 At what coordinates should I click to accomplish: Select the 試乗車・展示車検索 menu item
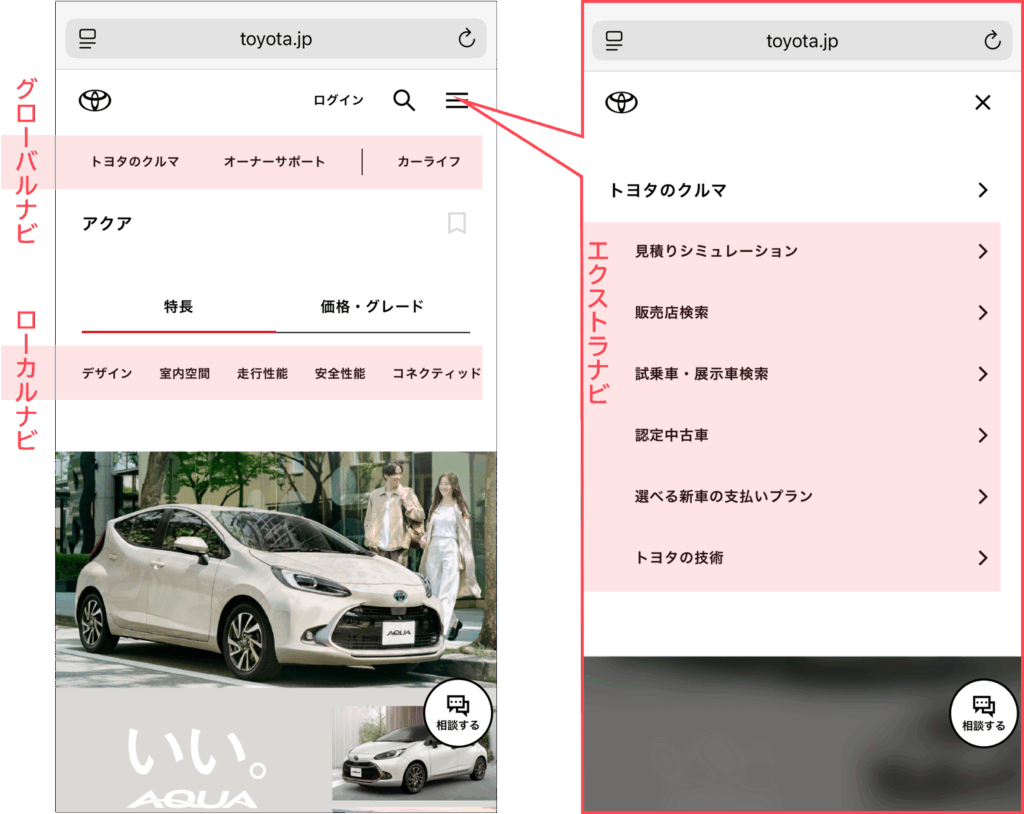coord(702,374)
